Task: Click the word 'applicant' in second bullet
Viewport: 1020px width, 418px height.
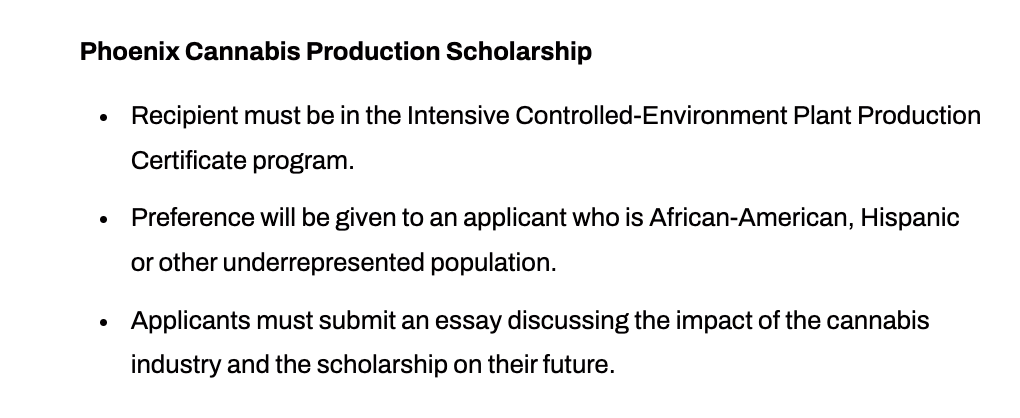Action: pyautogui.click(x=515, y=218)
